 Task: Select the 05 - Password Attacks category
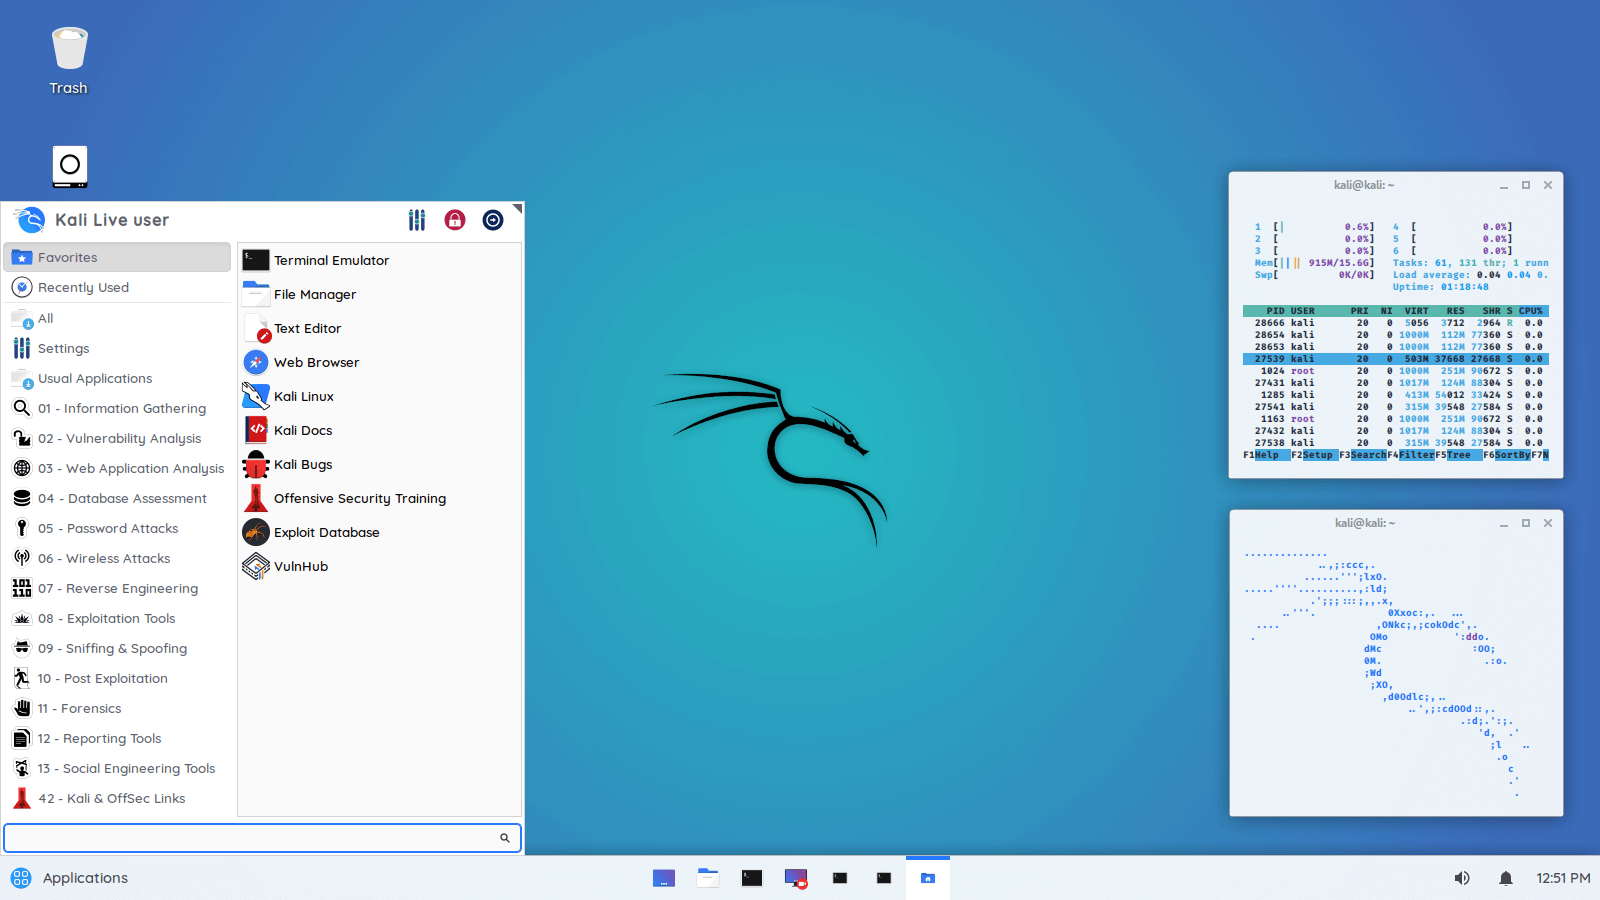[109, 528]
